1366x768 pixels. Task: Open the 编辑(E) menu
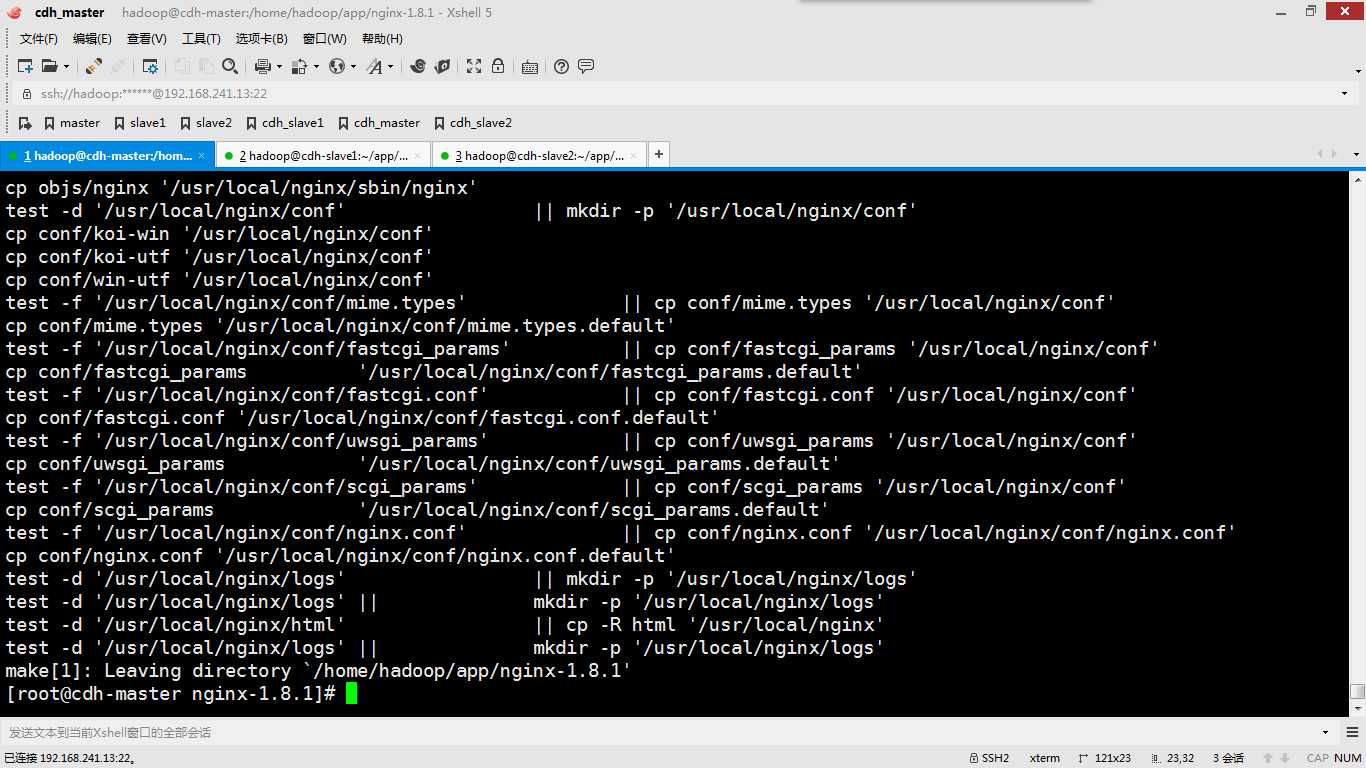point(92,39)
